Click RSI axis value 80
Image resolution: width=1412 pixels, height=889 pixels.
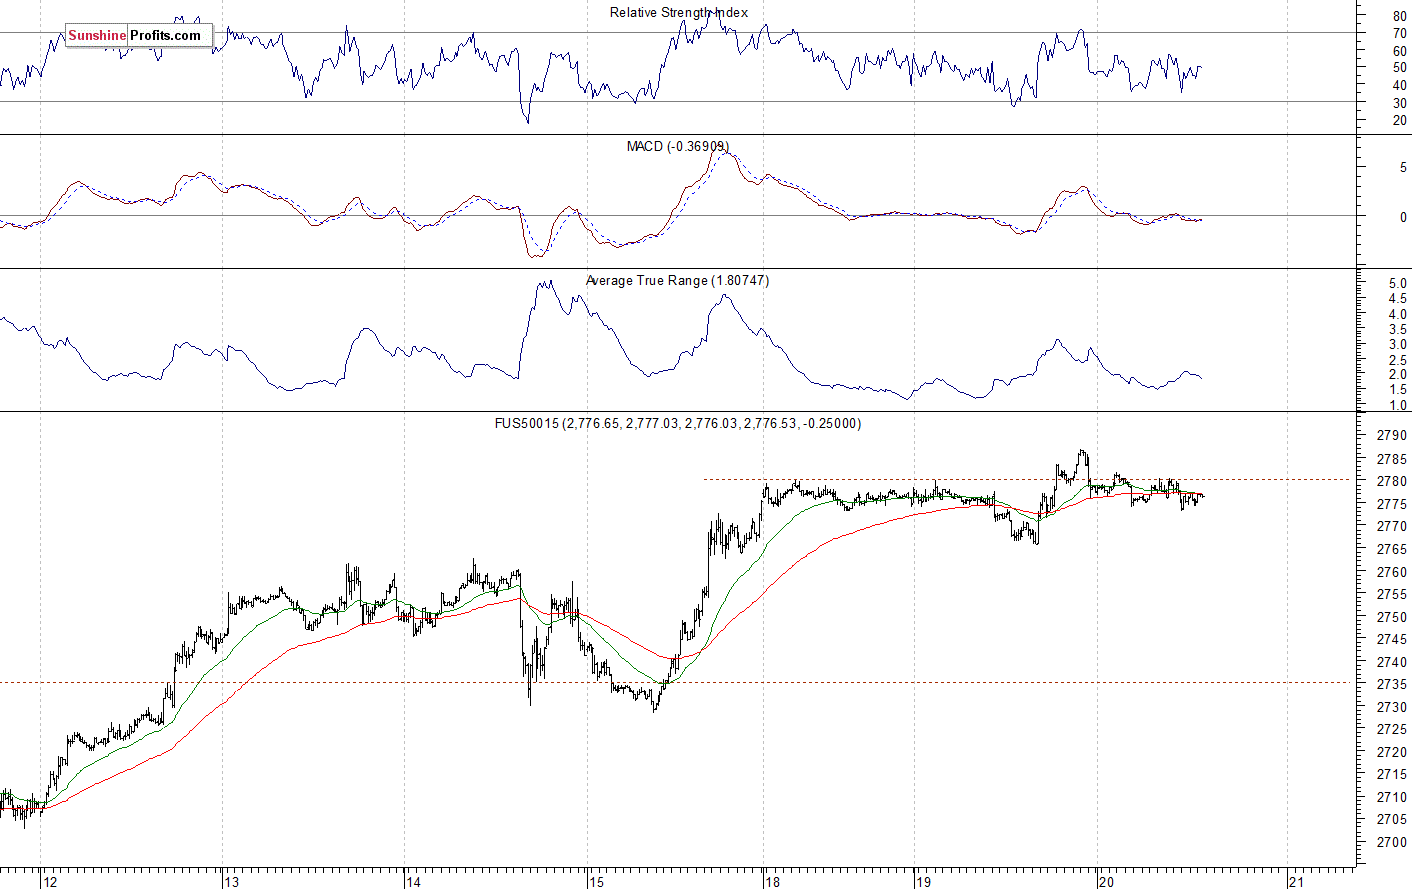click(x=1399, y=17)
